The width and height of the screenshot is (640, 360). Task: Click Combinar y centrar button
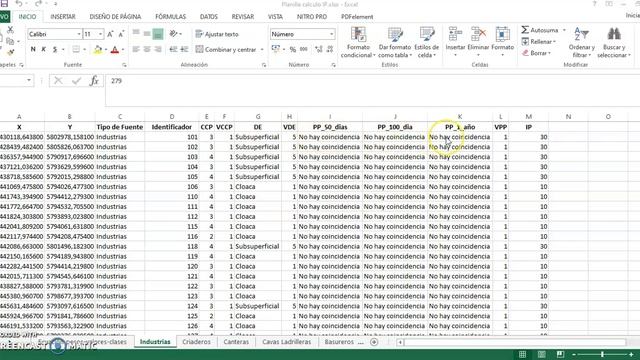(226, 49)
